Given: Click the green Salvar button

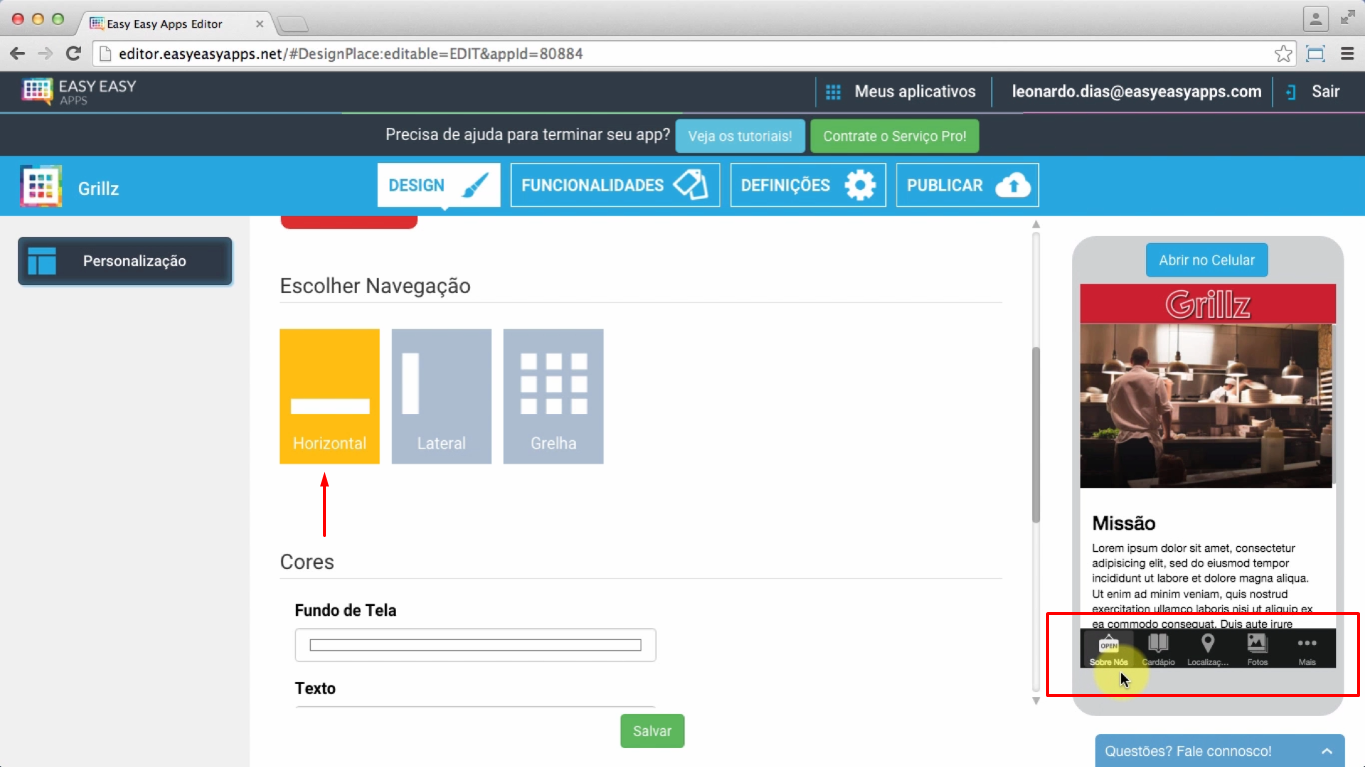Looking at the screenshot, I should pos(652,731).
